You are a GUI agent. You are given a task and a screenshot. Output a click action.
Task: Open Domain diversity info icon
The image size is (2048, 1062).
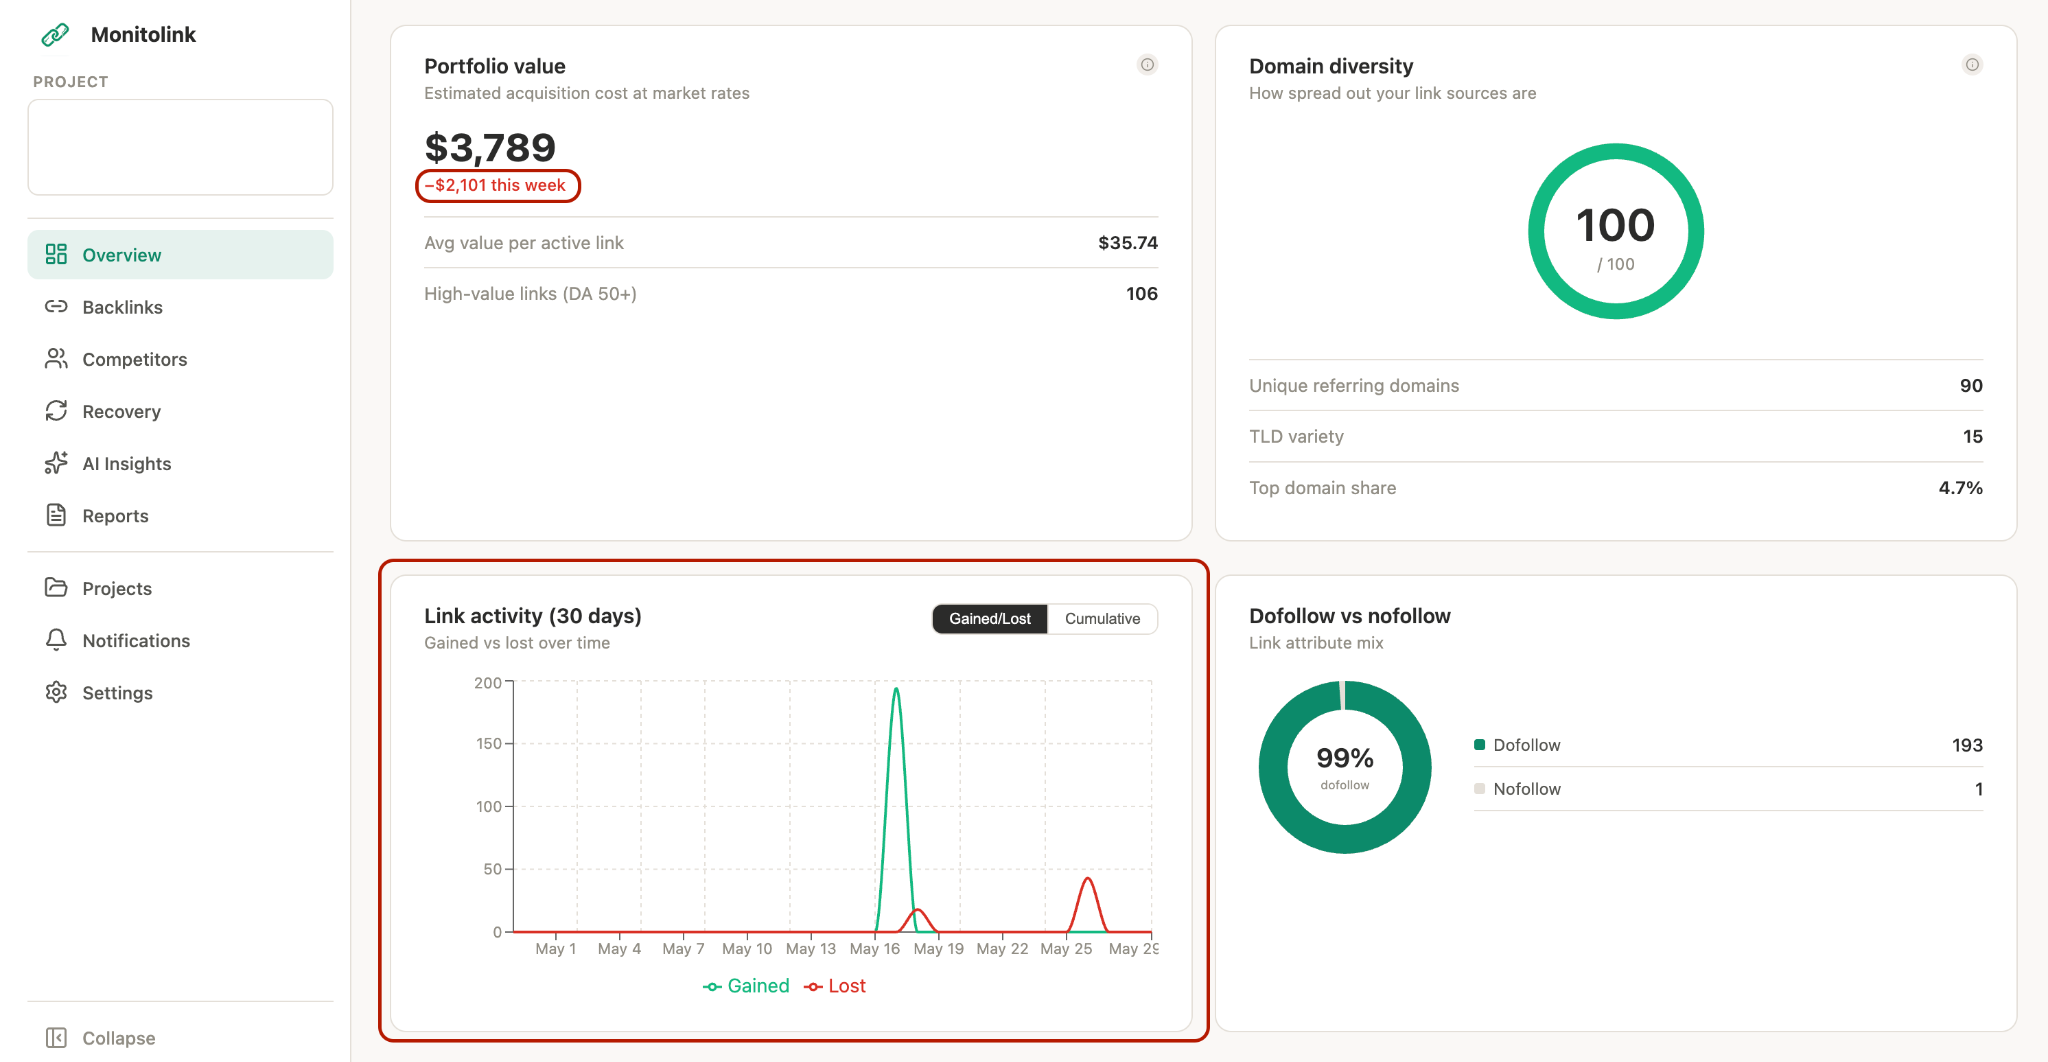[x=1972, y=65]
